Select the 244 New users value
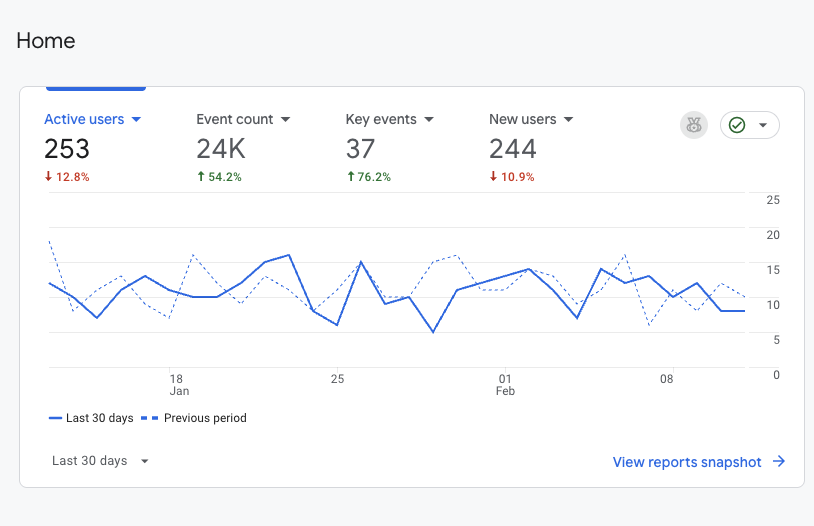 pyautogui.click(x=512, y=149)
